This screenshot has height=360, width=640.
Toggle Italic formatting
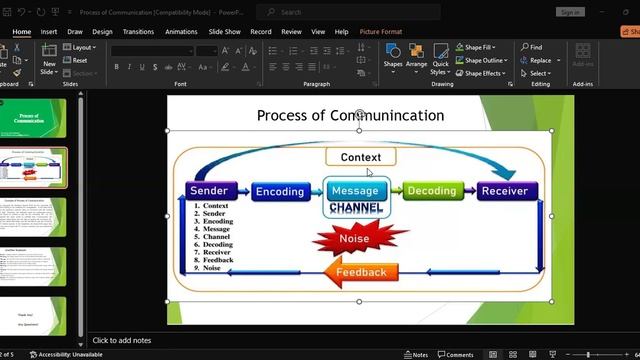point(129,67)
